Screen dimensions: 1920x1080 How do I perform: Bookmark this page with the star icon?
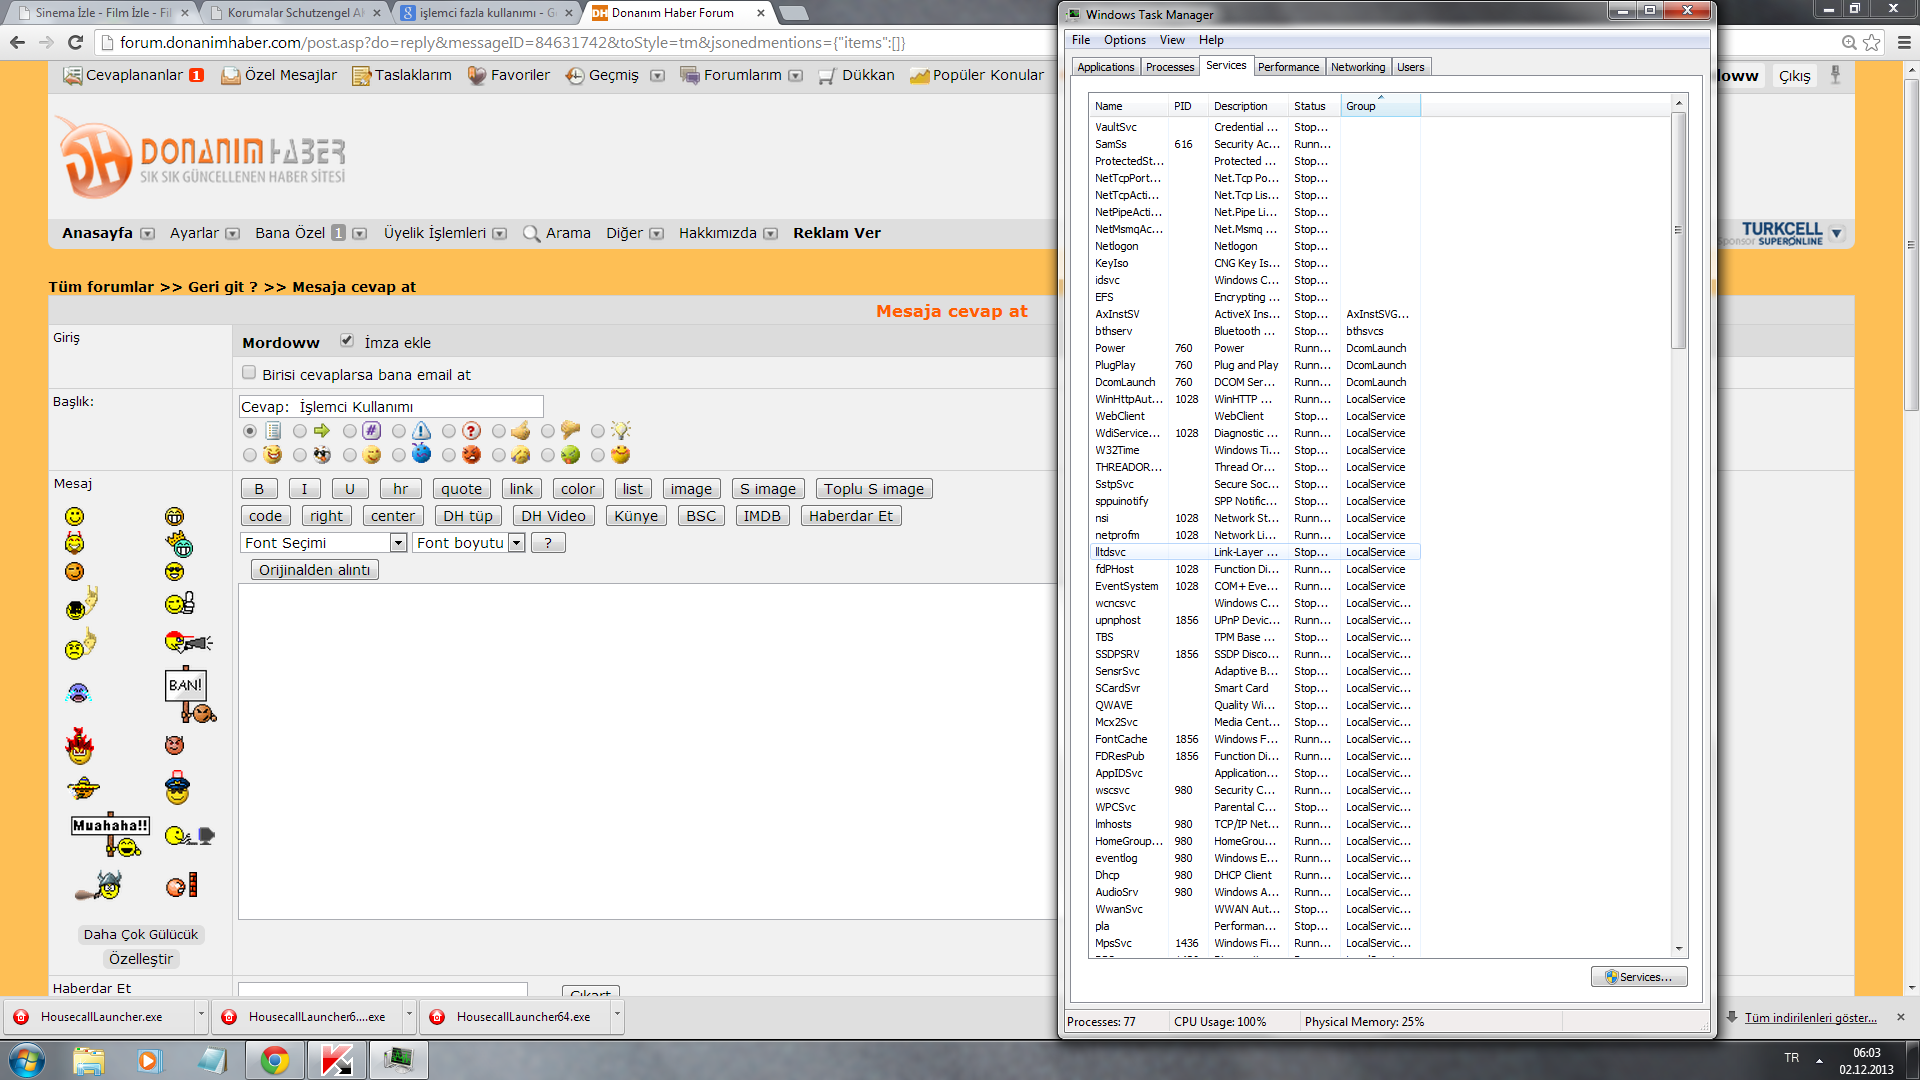tap(1872, 42)
